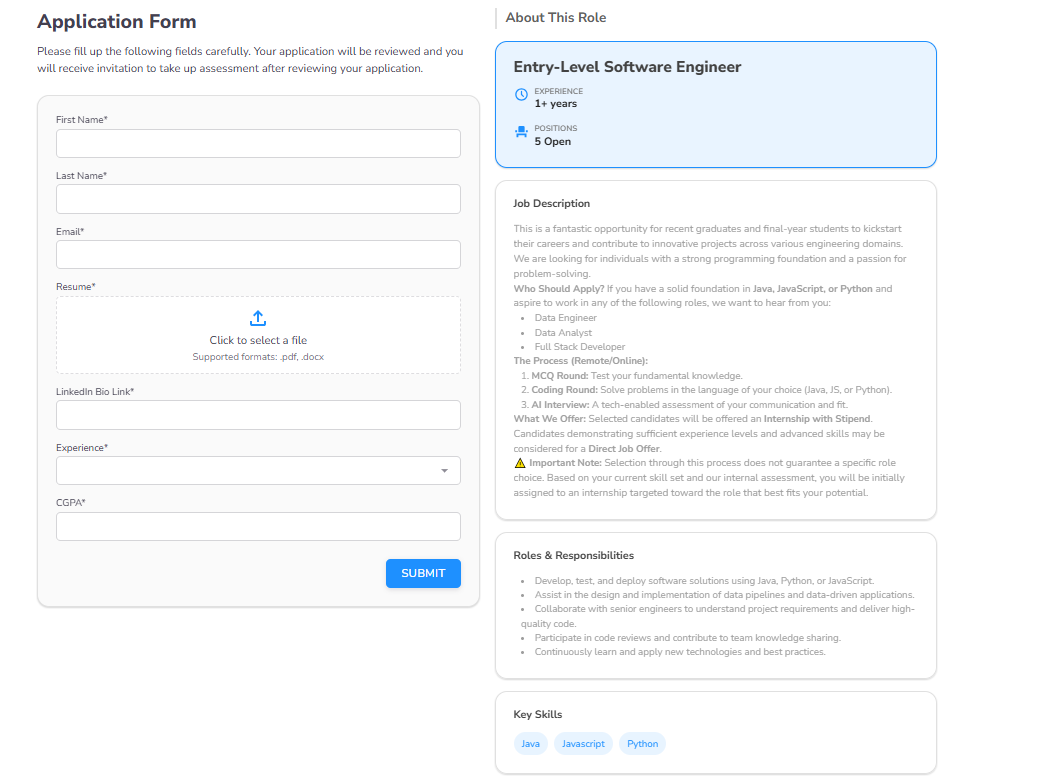Click the clock icon next to Experience

[521, 94]
